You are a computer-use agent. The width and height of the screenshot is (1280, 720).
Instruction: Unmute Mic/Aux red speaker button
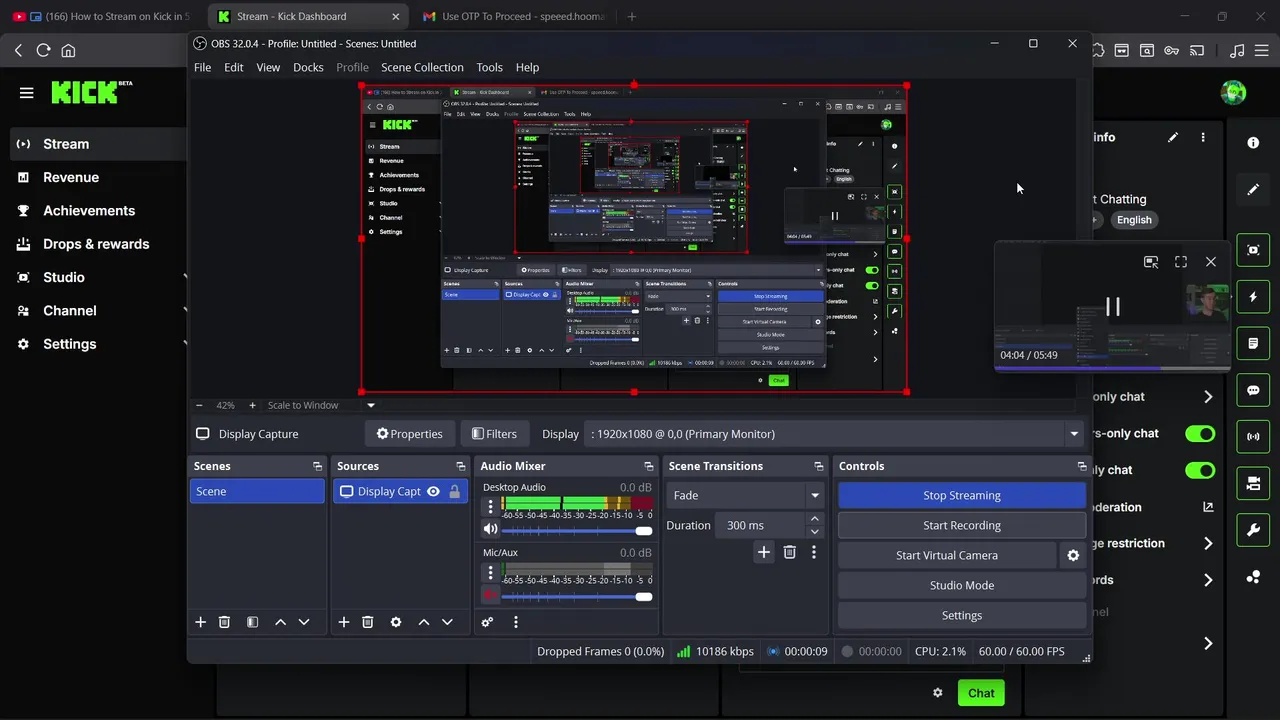(490, 596)
